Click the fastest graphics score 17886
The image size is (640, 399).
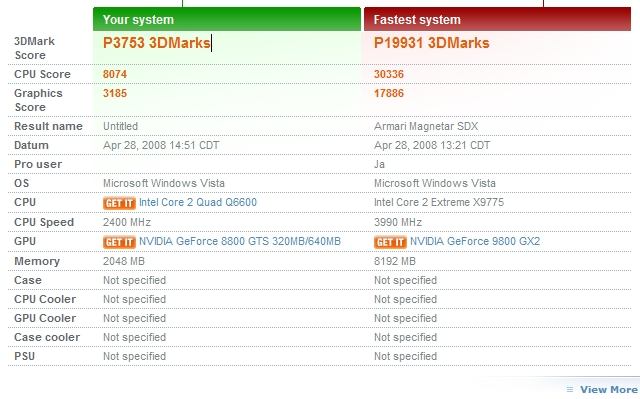tap(389, 93)
